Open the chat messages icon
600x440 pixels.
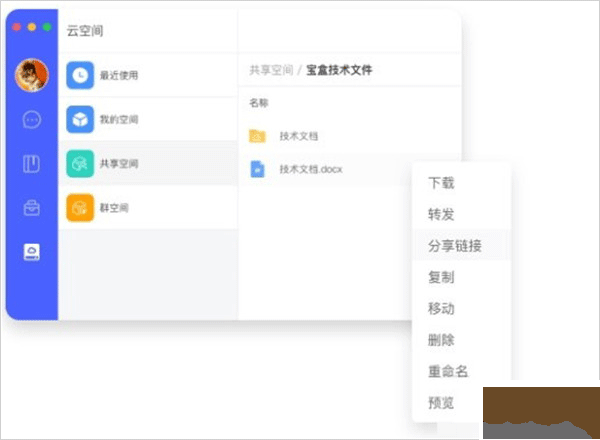tap(32, 120)
